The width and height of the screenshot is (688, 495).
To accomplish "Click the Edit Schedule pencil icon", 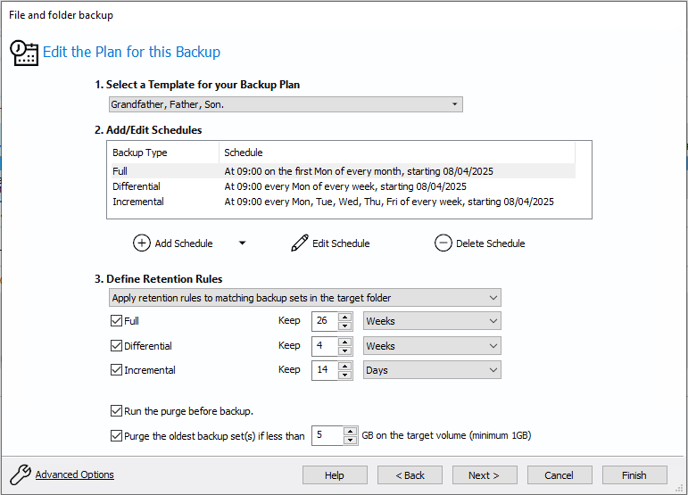I will 300,243.
